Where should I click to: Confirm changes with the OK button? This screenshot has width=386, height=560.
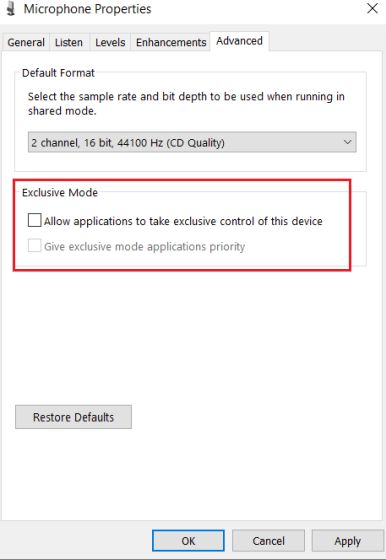(188, 541)
